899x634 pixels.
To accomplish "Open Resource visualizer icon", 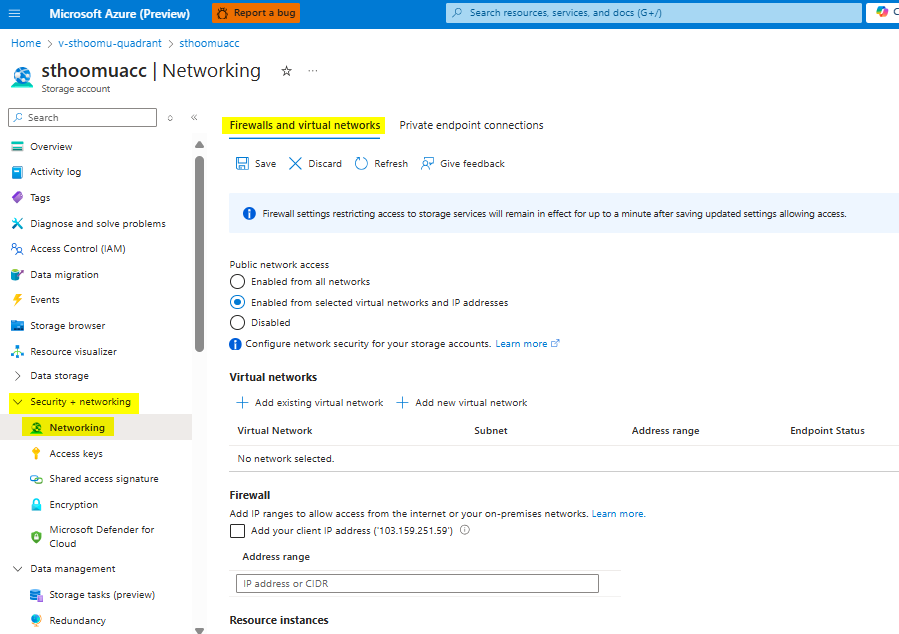I will pyautogui.click(x=17, y=351).
